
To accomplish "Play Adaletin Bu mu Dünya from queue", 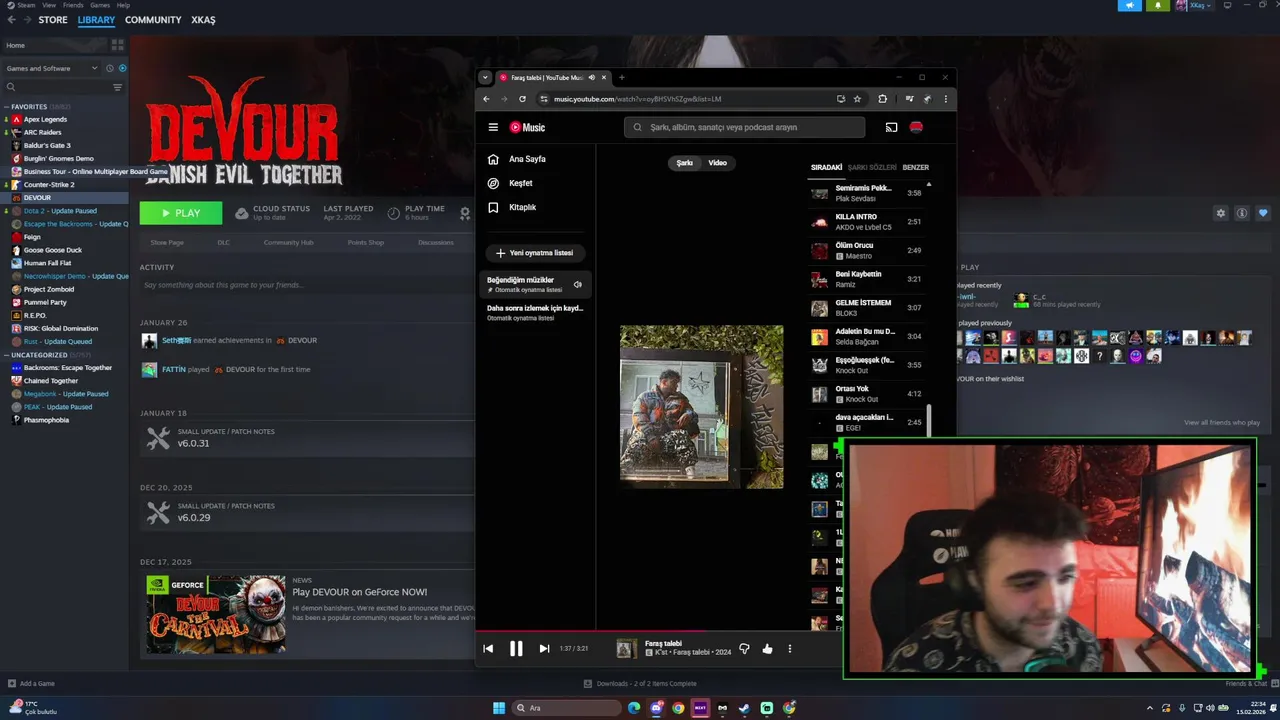I will (868, 336).
